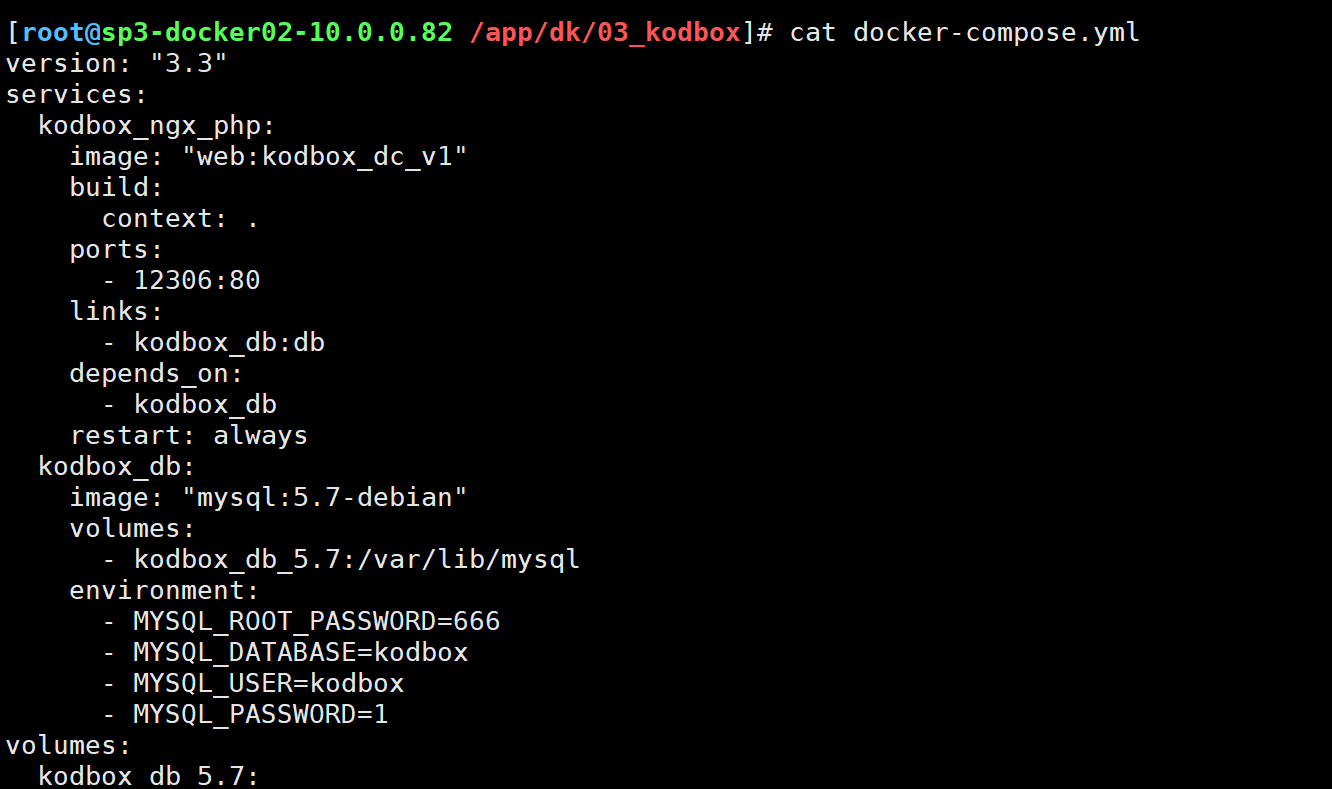Click the MYSQL_ROOT_PASSWORD=666 line
The image size is (1332, 789).
316,622
